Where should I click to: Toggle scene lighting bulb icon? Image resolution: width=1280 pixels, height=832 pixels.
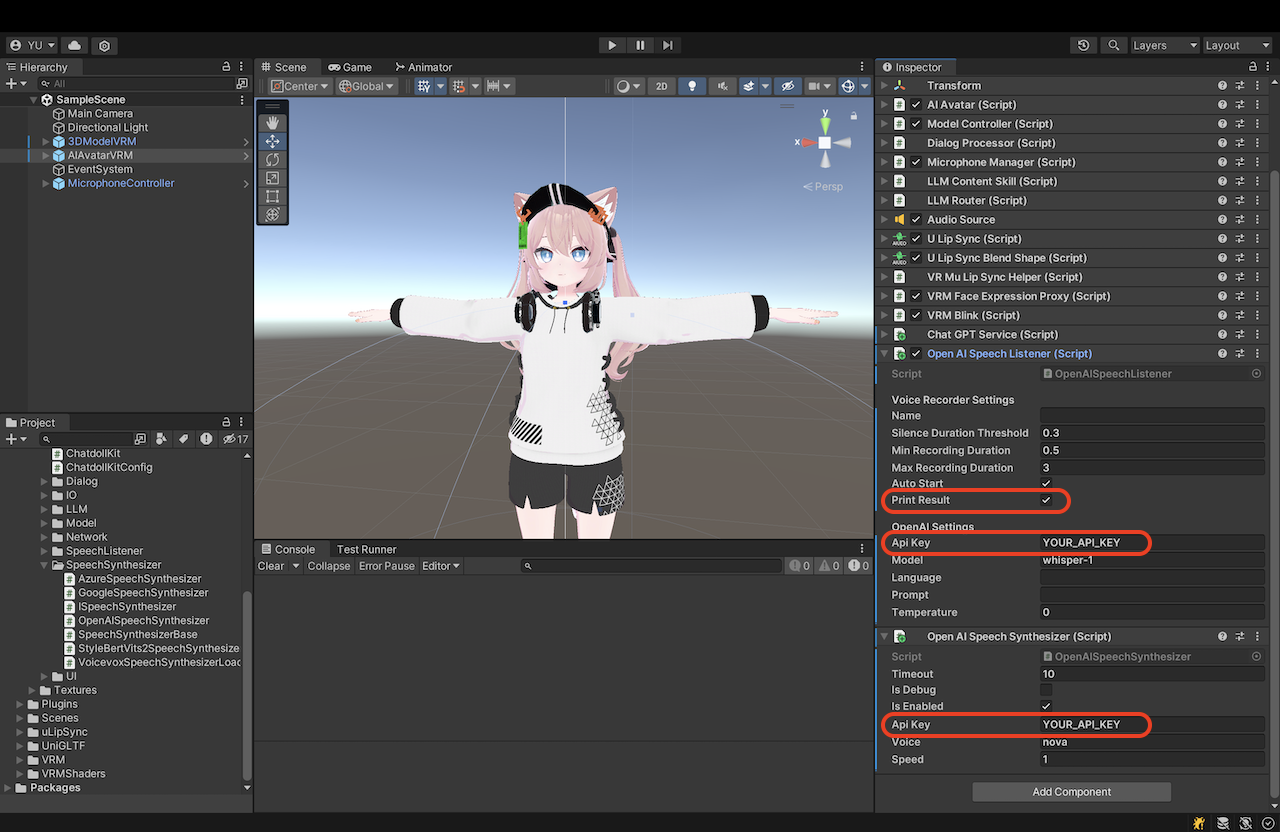tap(691, 86)
